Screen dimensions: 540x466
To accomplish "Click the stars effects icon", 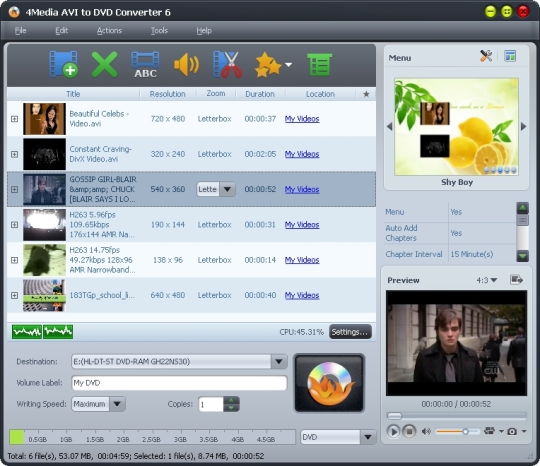I will (268, 64).
